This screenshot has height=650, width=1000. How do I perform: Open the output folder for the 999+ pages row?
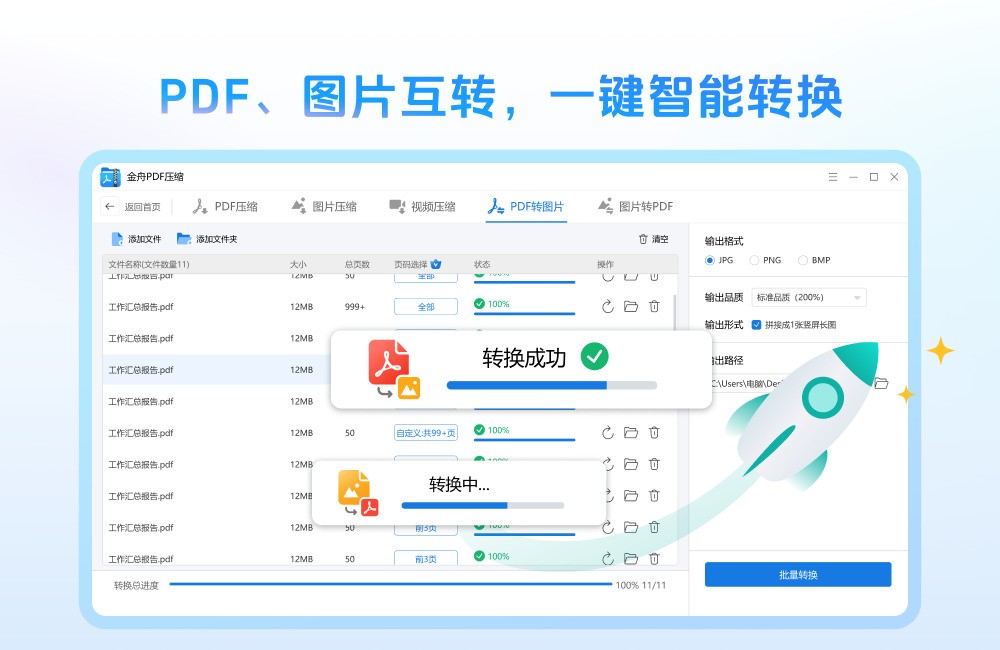pos(631,306)
